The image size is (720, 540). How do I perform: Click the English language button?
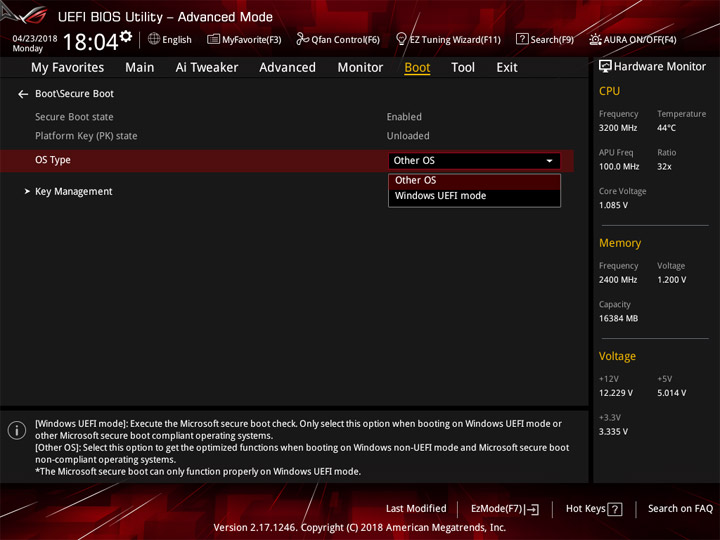click(x=170, y=39)
